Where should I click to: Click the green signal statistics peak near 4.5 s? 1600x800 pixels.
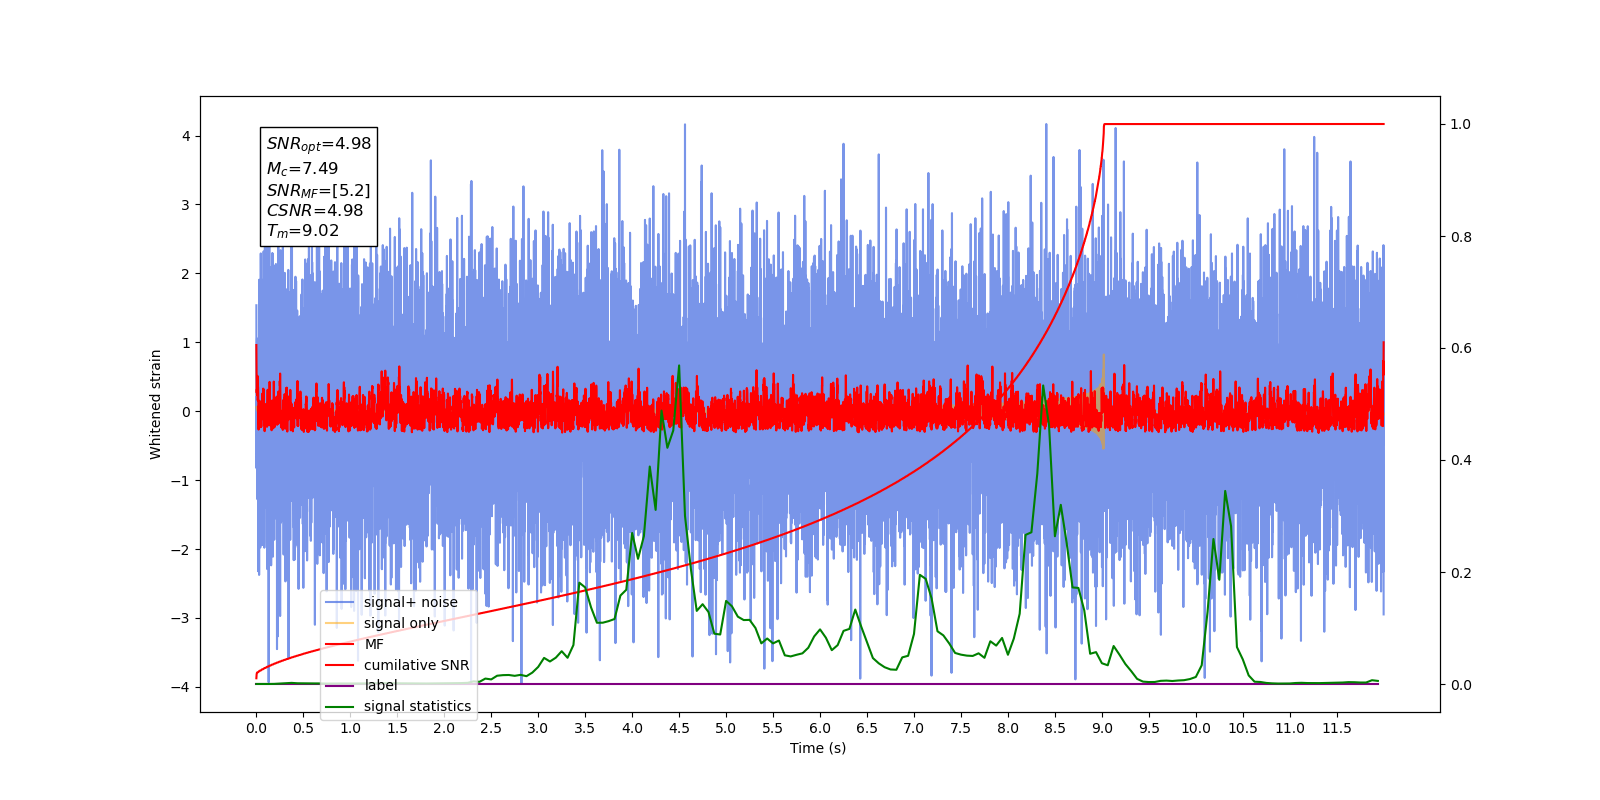pos(679,367)
